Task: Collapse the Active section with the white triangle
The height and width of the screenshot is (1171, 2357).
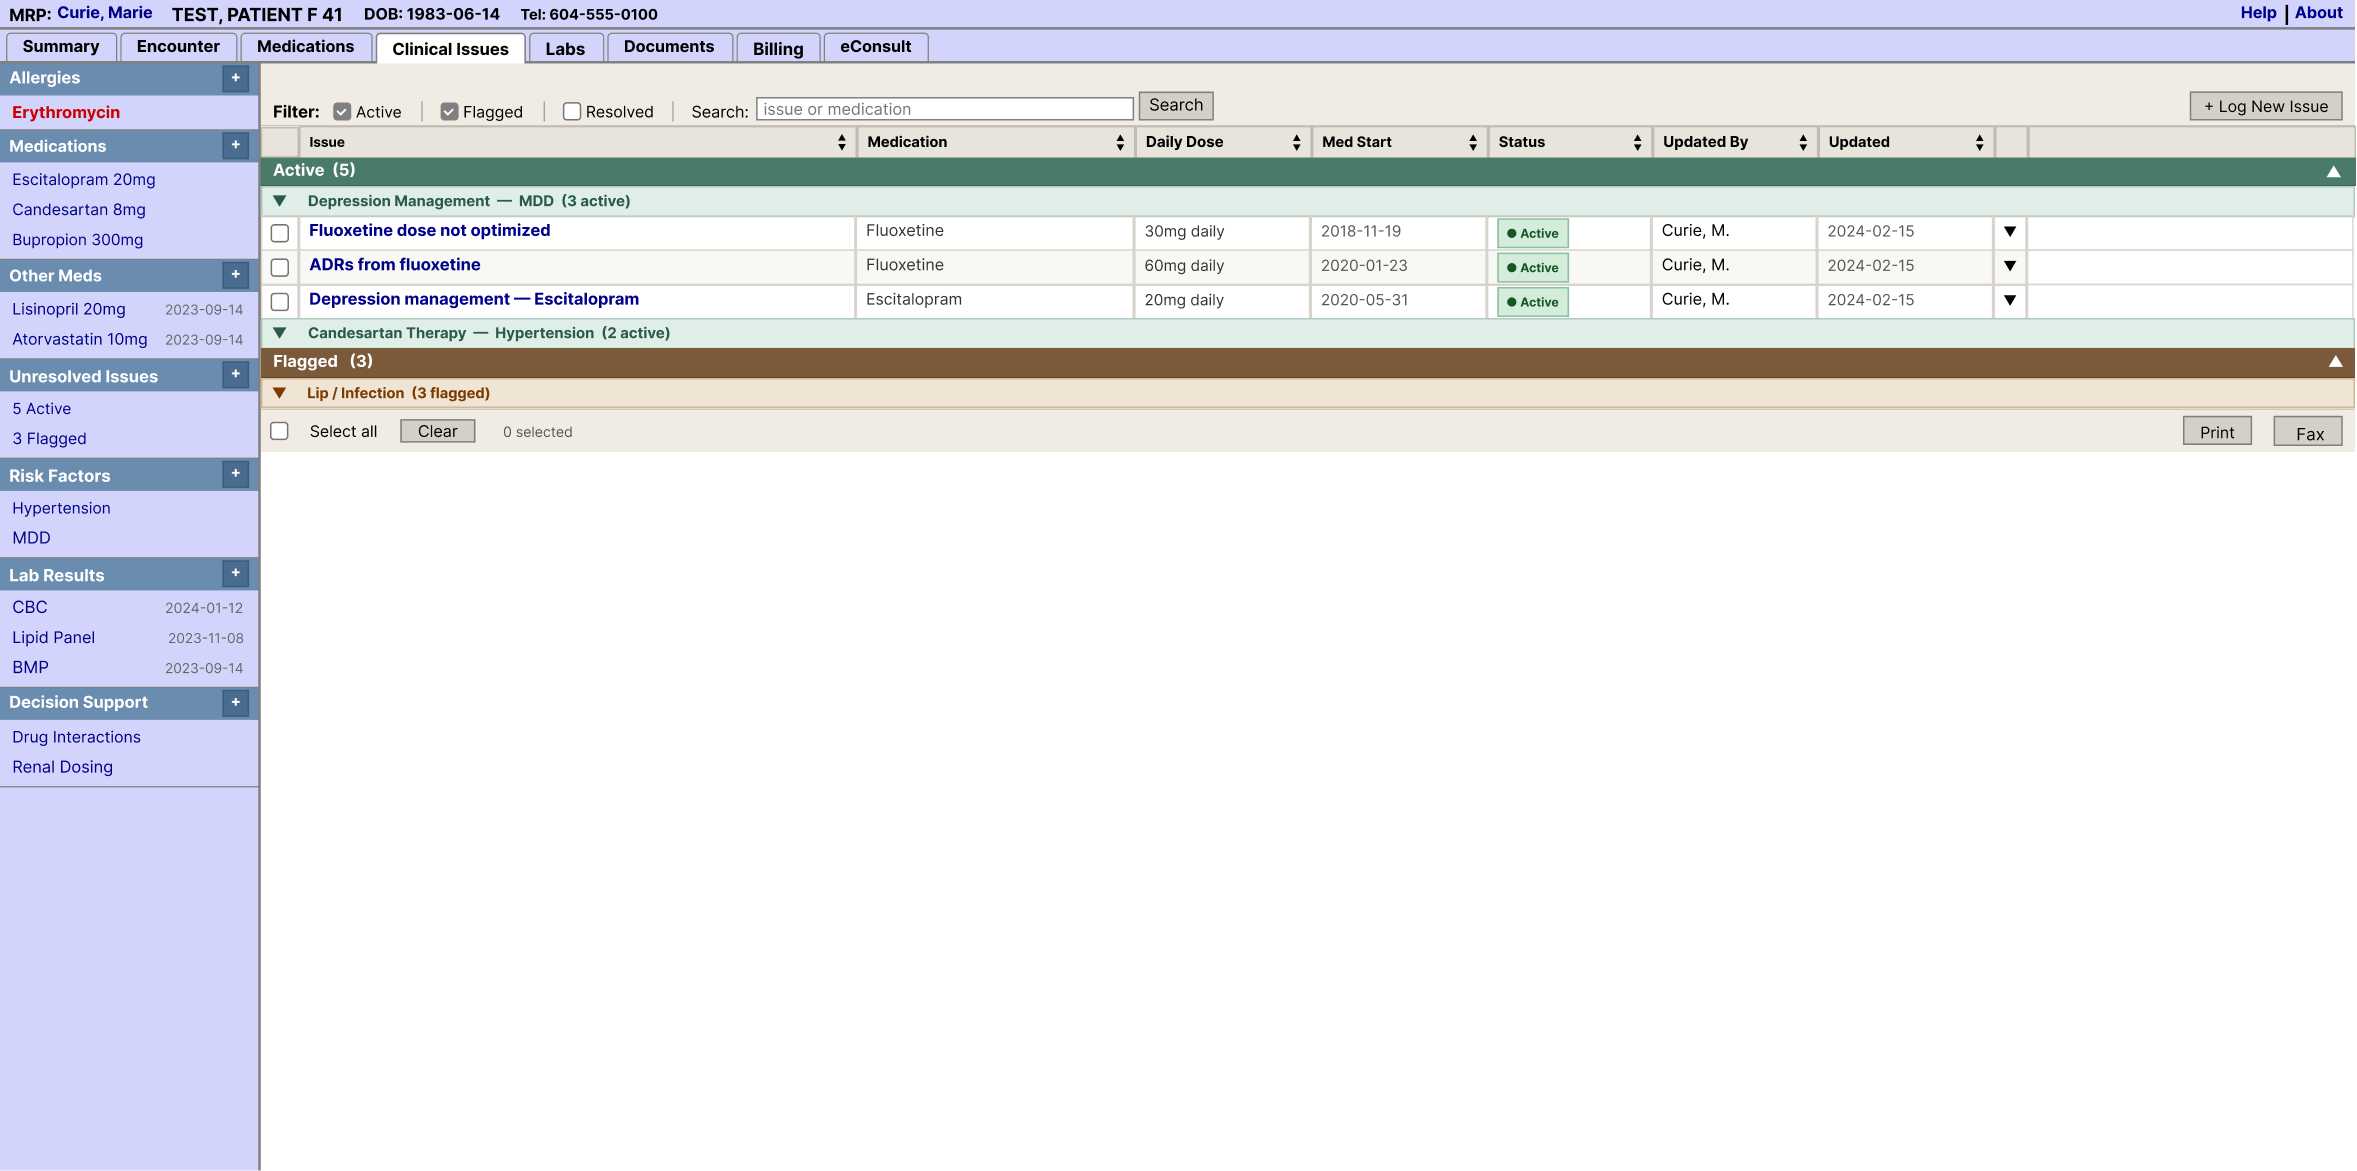Action: [x=2333, y=171]
